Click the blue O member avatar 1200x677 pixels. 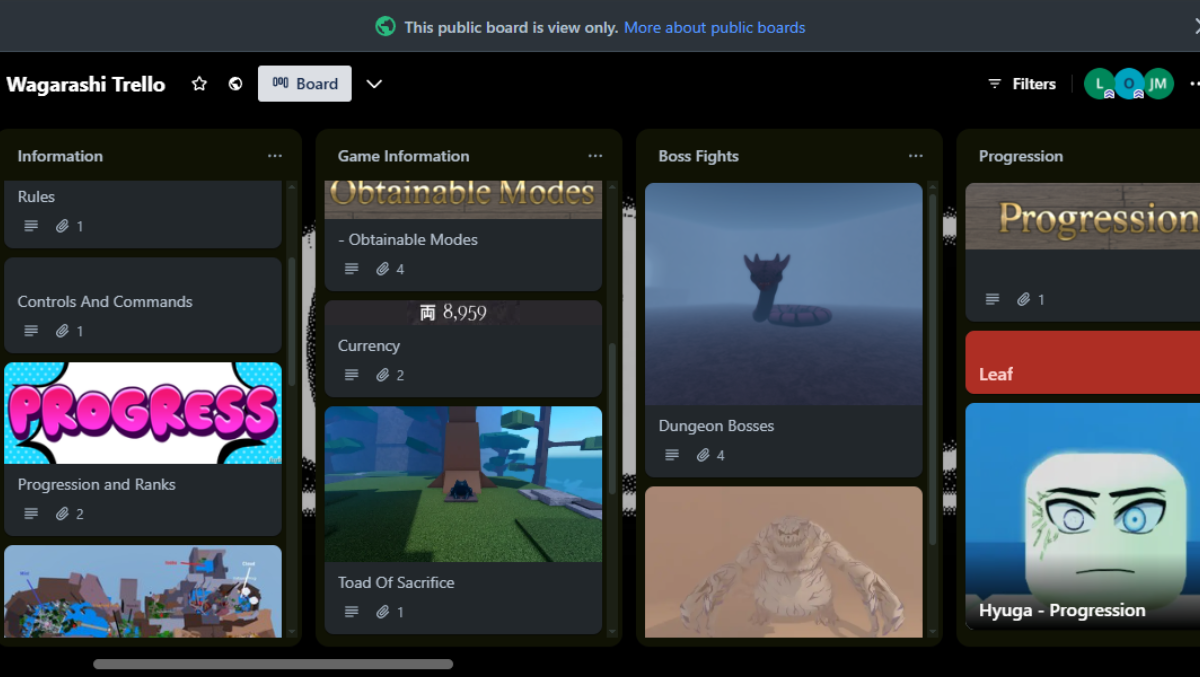(x=1129, y=84)
